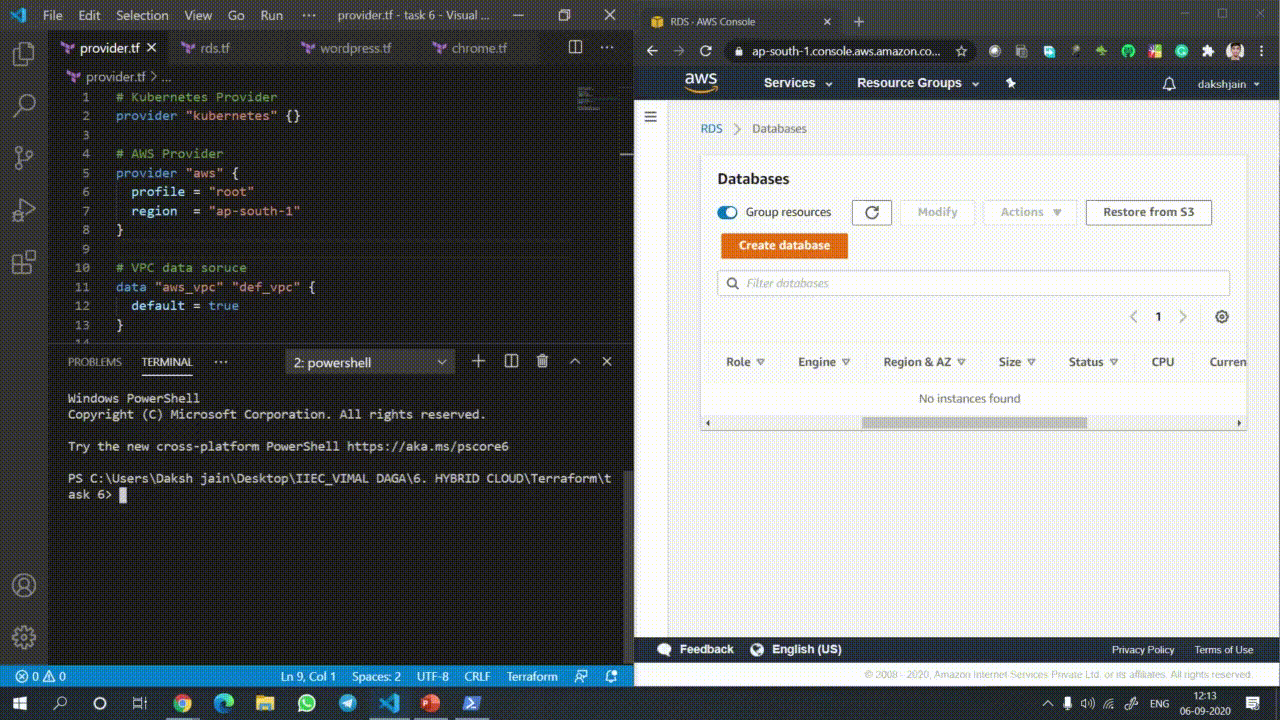Close the terminal panel
Screen dimensions: 1280x720
pos(606,361)
